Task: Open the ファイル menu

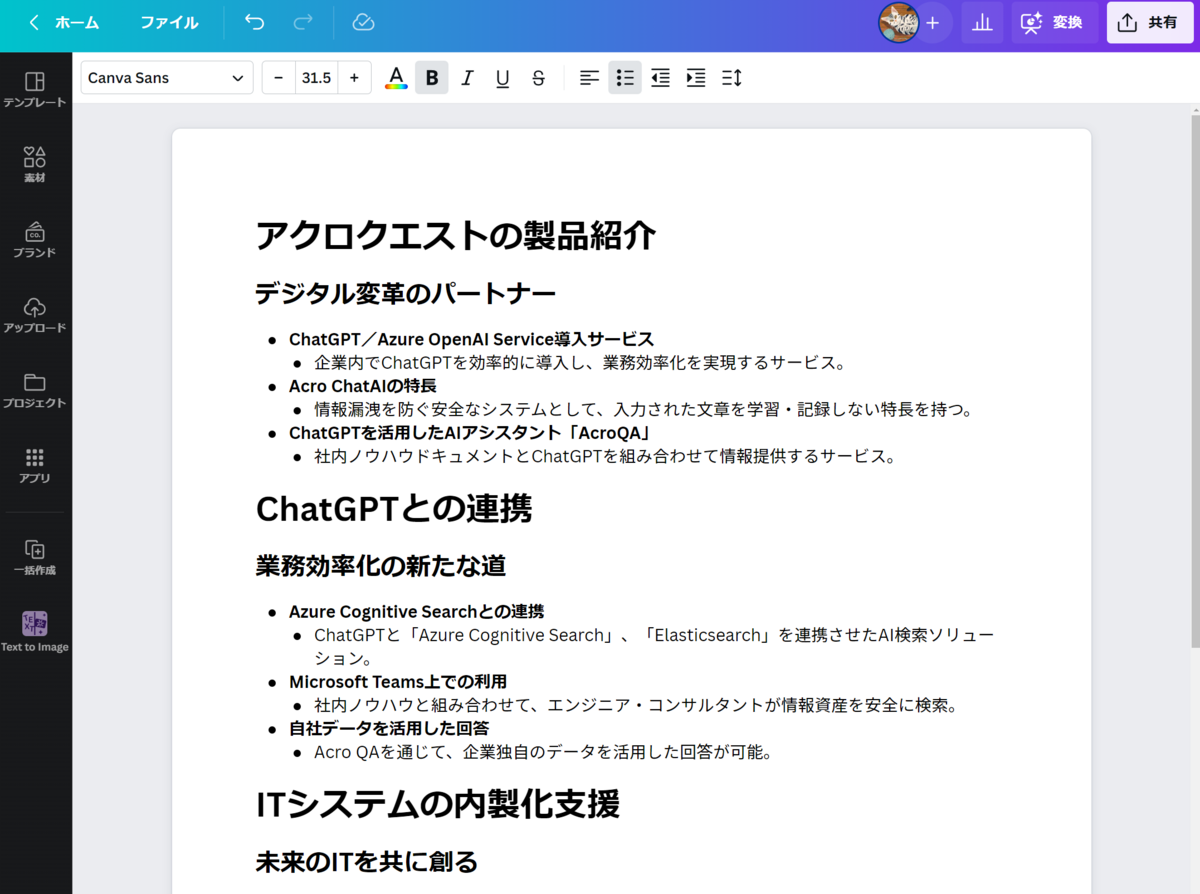Action: coord(169,22)
